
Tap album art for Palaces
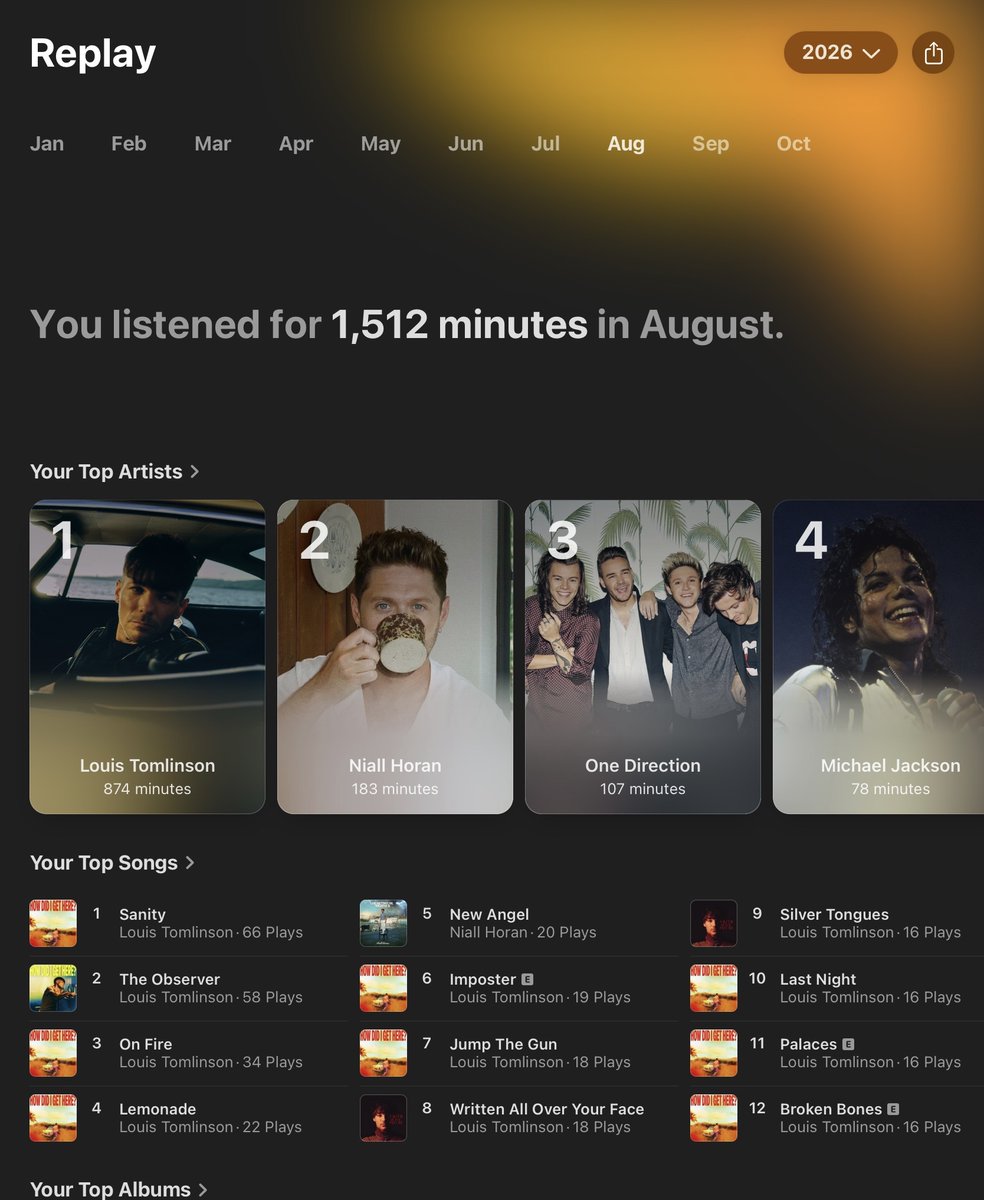pos(714,1053)
